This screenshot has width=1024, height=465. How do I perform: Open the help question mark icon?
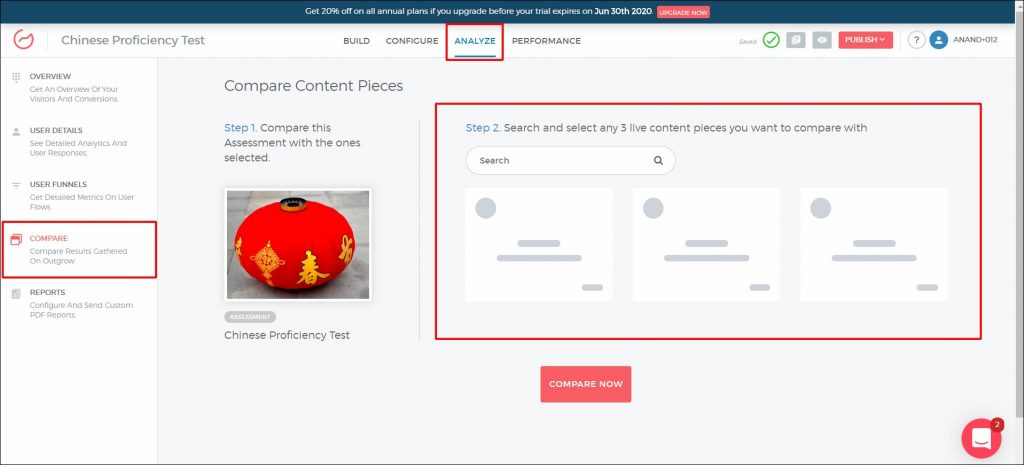[916, 40]
